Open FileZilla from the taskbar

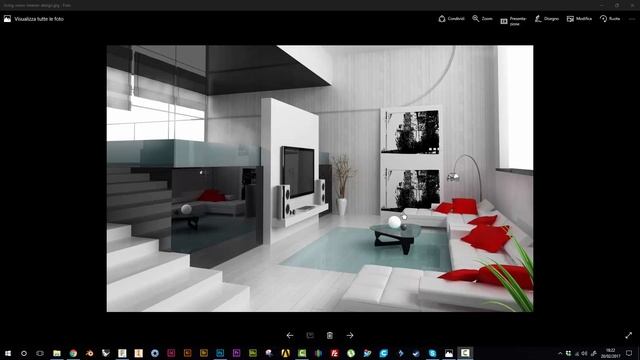(x=334, y=353)
